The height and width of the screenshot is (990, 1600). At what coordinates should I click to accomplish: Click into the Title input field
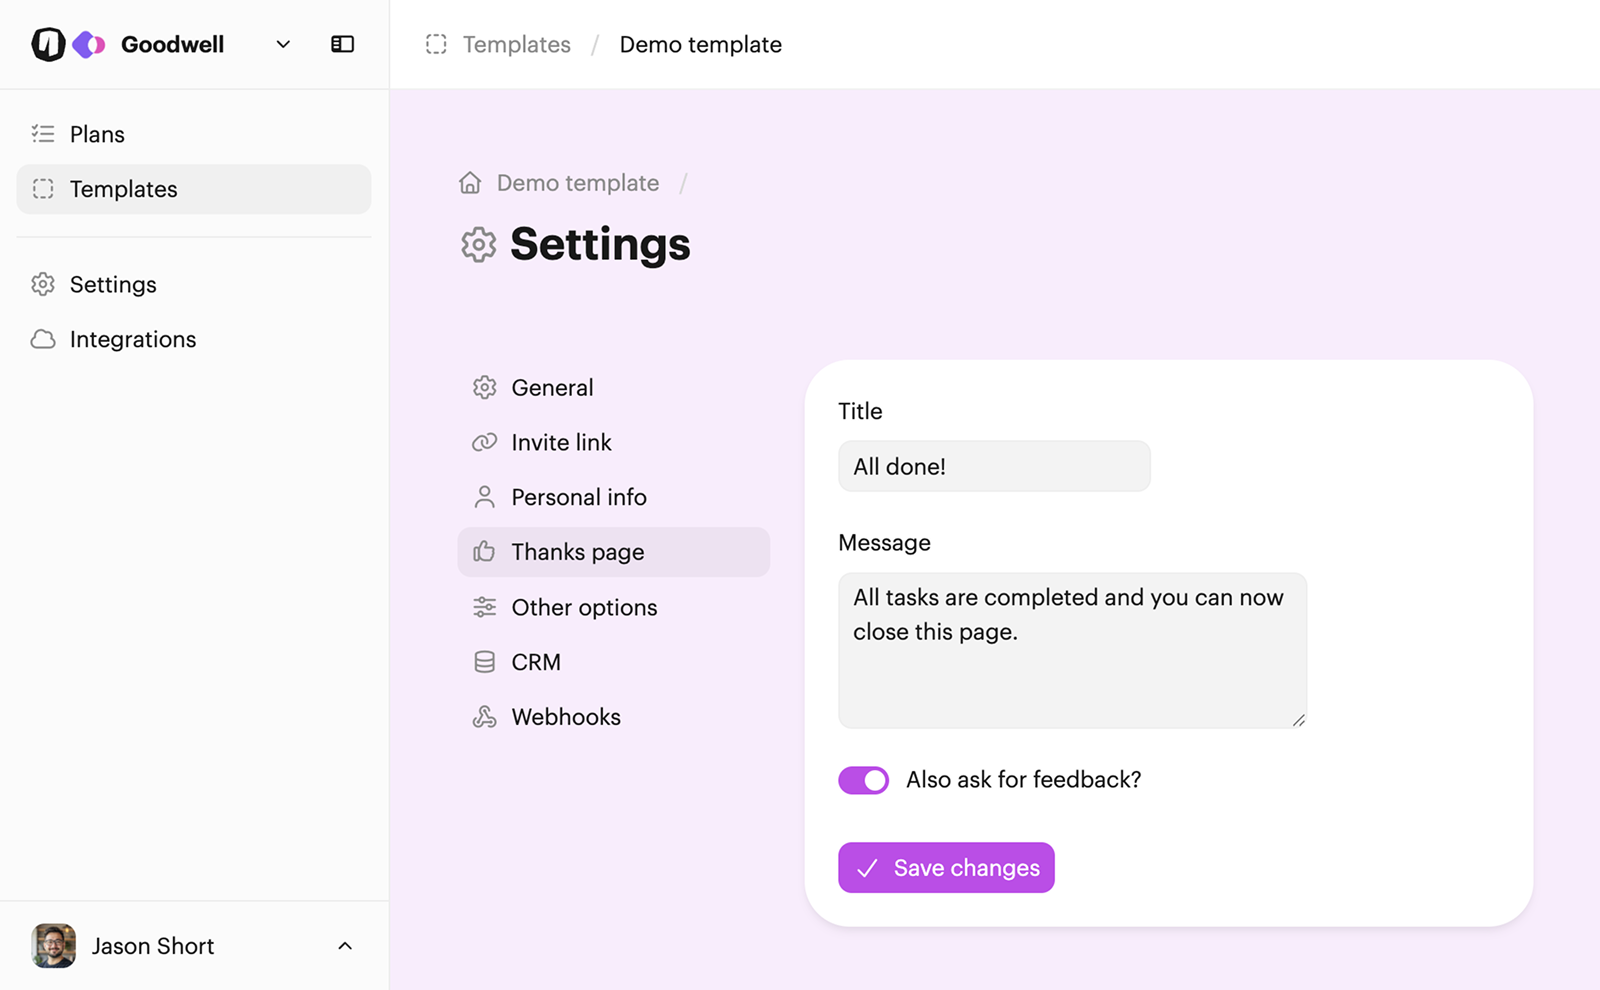(x=994, y=466)
